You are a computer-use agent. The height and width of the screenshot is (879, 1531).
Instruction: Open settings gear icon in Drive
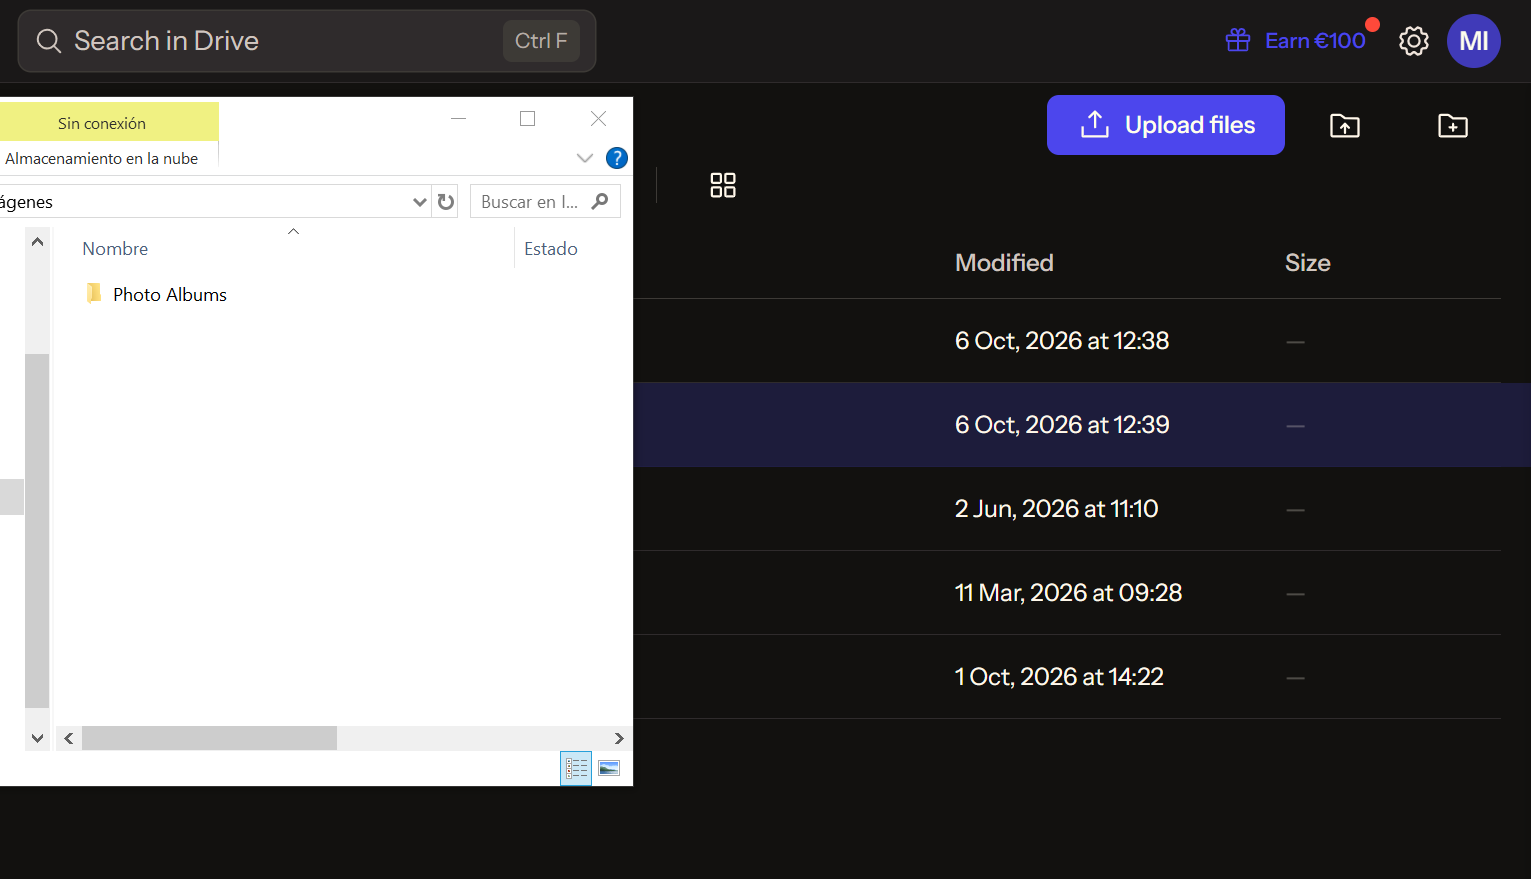coord(1413,41)
